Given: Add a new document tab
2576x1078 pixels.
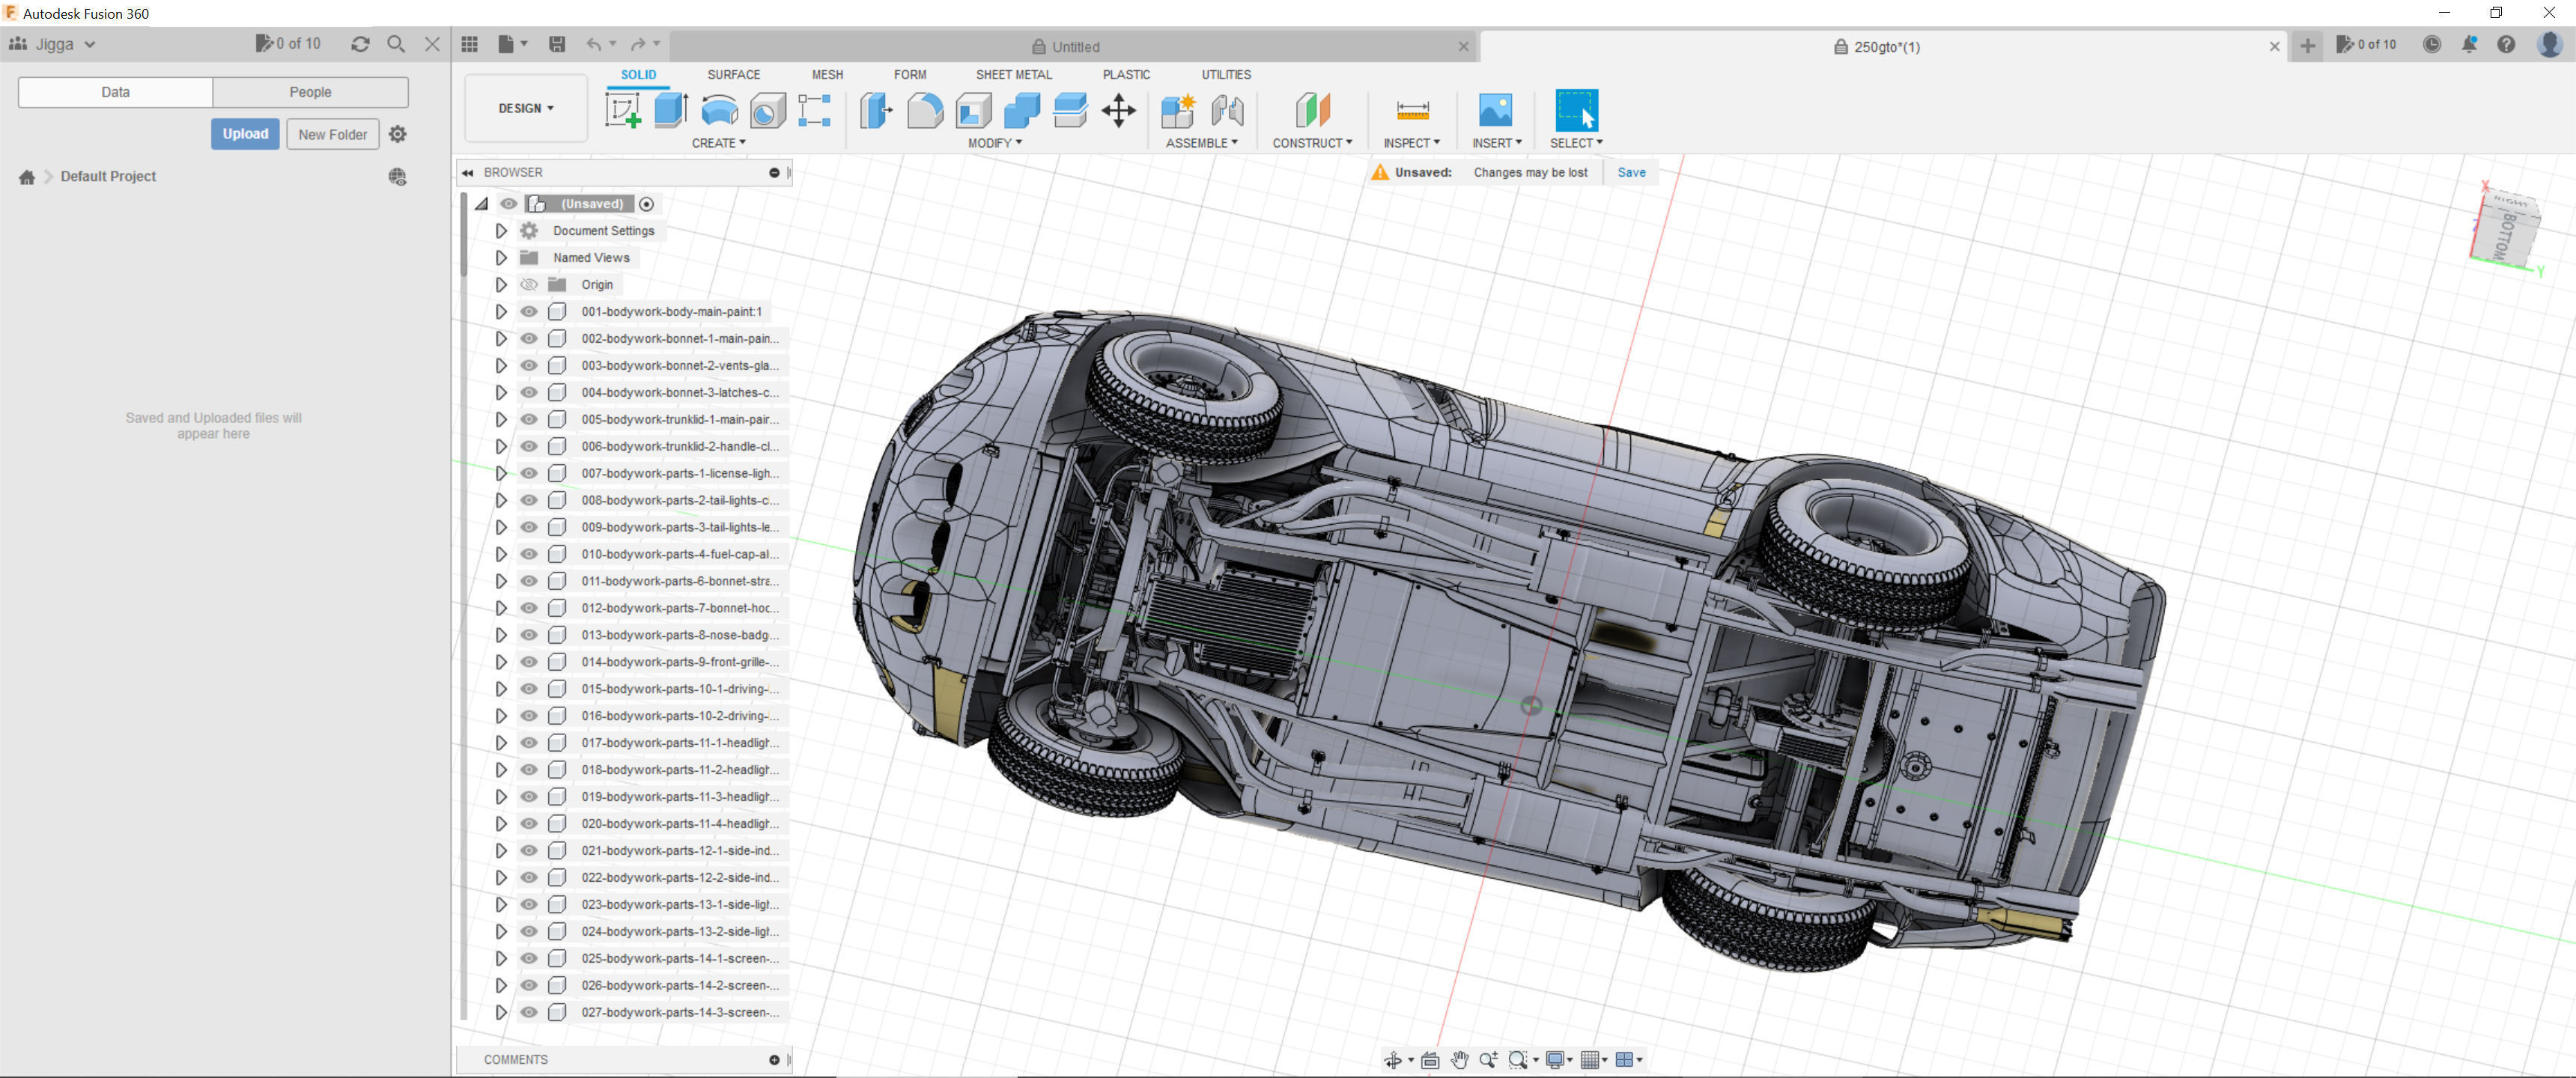Looking at the screenshot, I should (2307, 46).
